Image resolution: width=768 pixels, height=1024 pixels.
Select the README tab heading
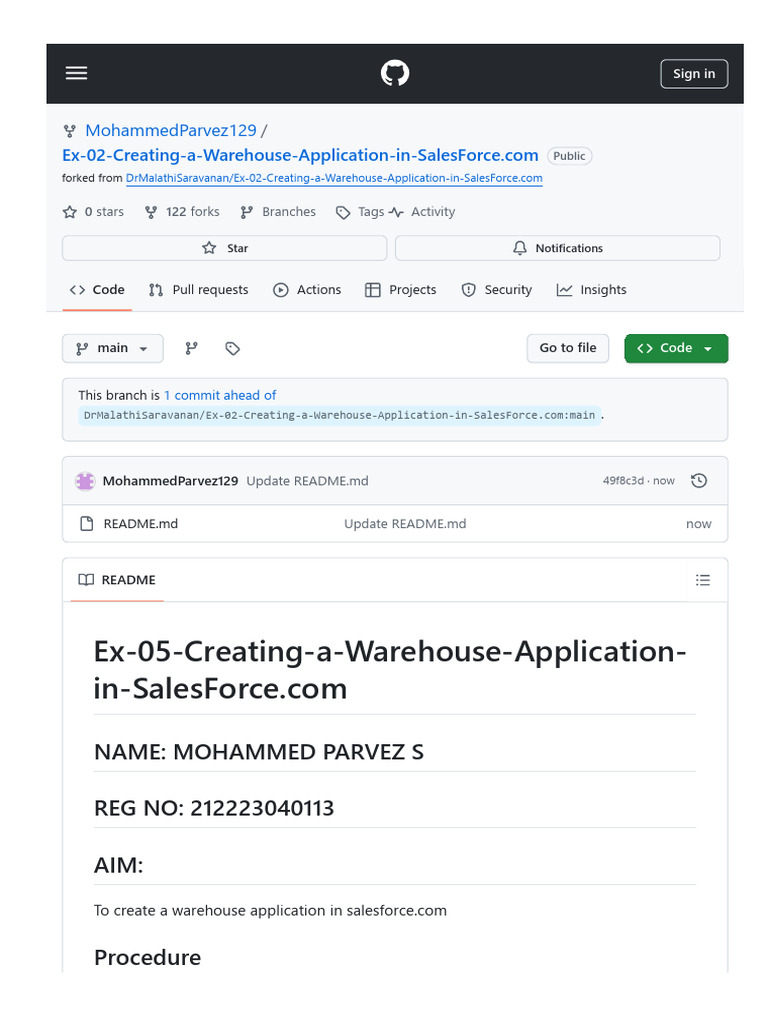(x=117, y=580)
